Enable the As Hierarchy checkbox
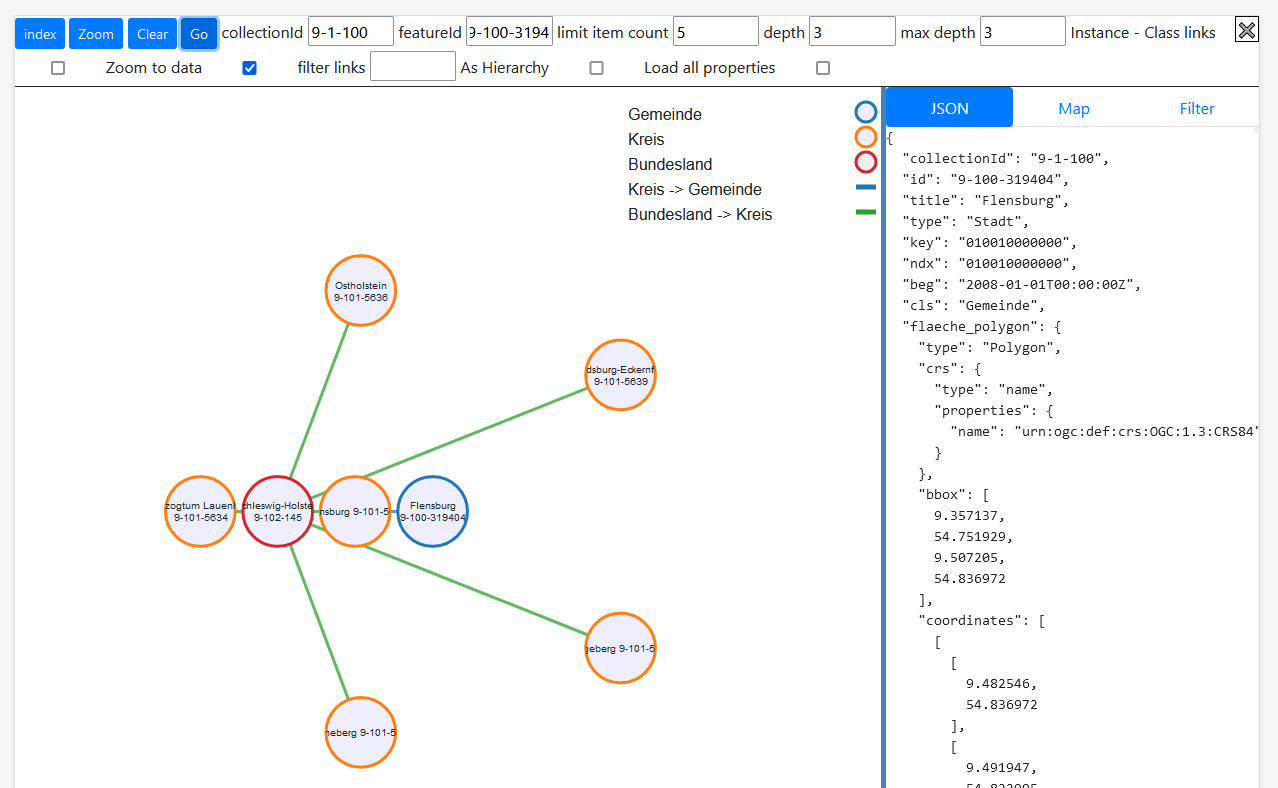The height and width of the screenshot is (788, 1278). coord(596,68)
